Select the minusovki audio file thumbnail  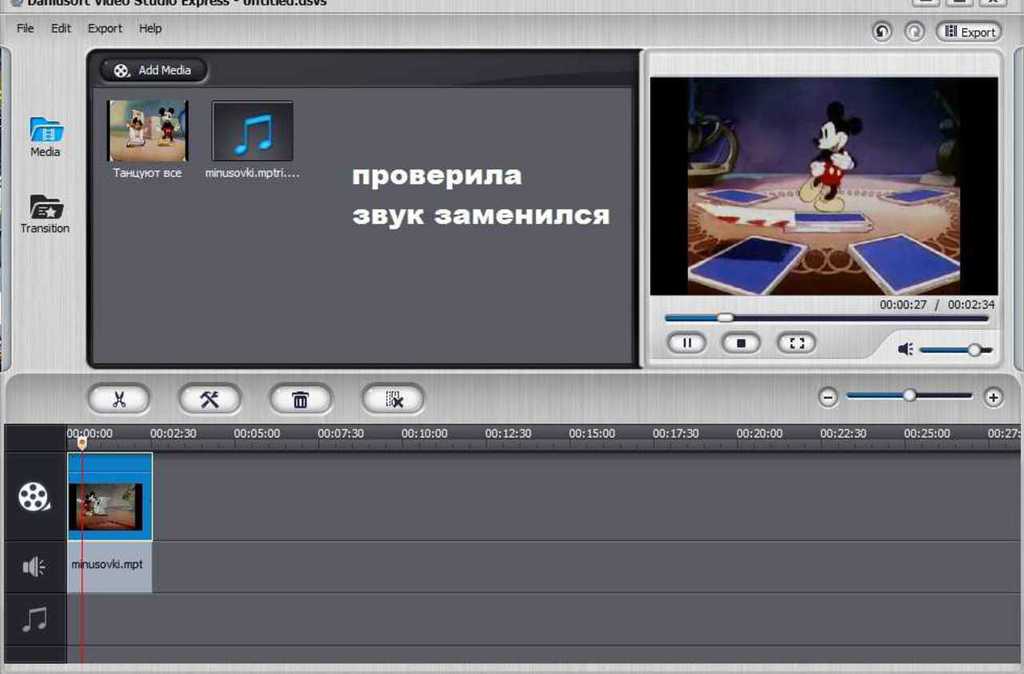coord(252,131)
